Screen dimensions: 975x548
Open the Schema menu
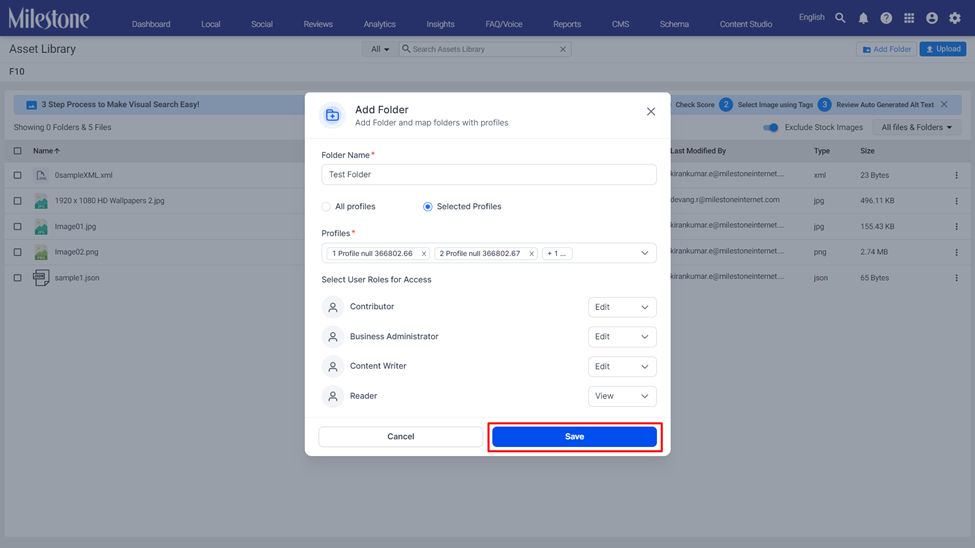click(674, 24)
